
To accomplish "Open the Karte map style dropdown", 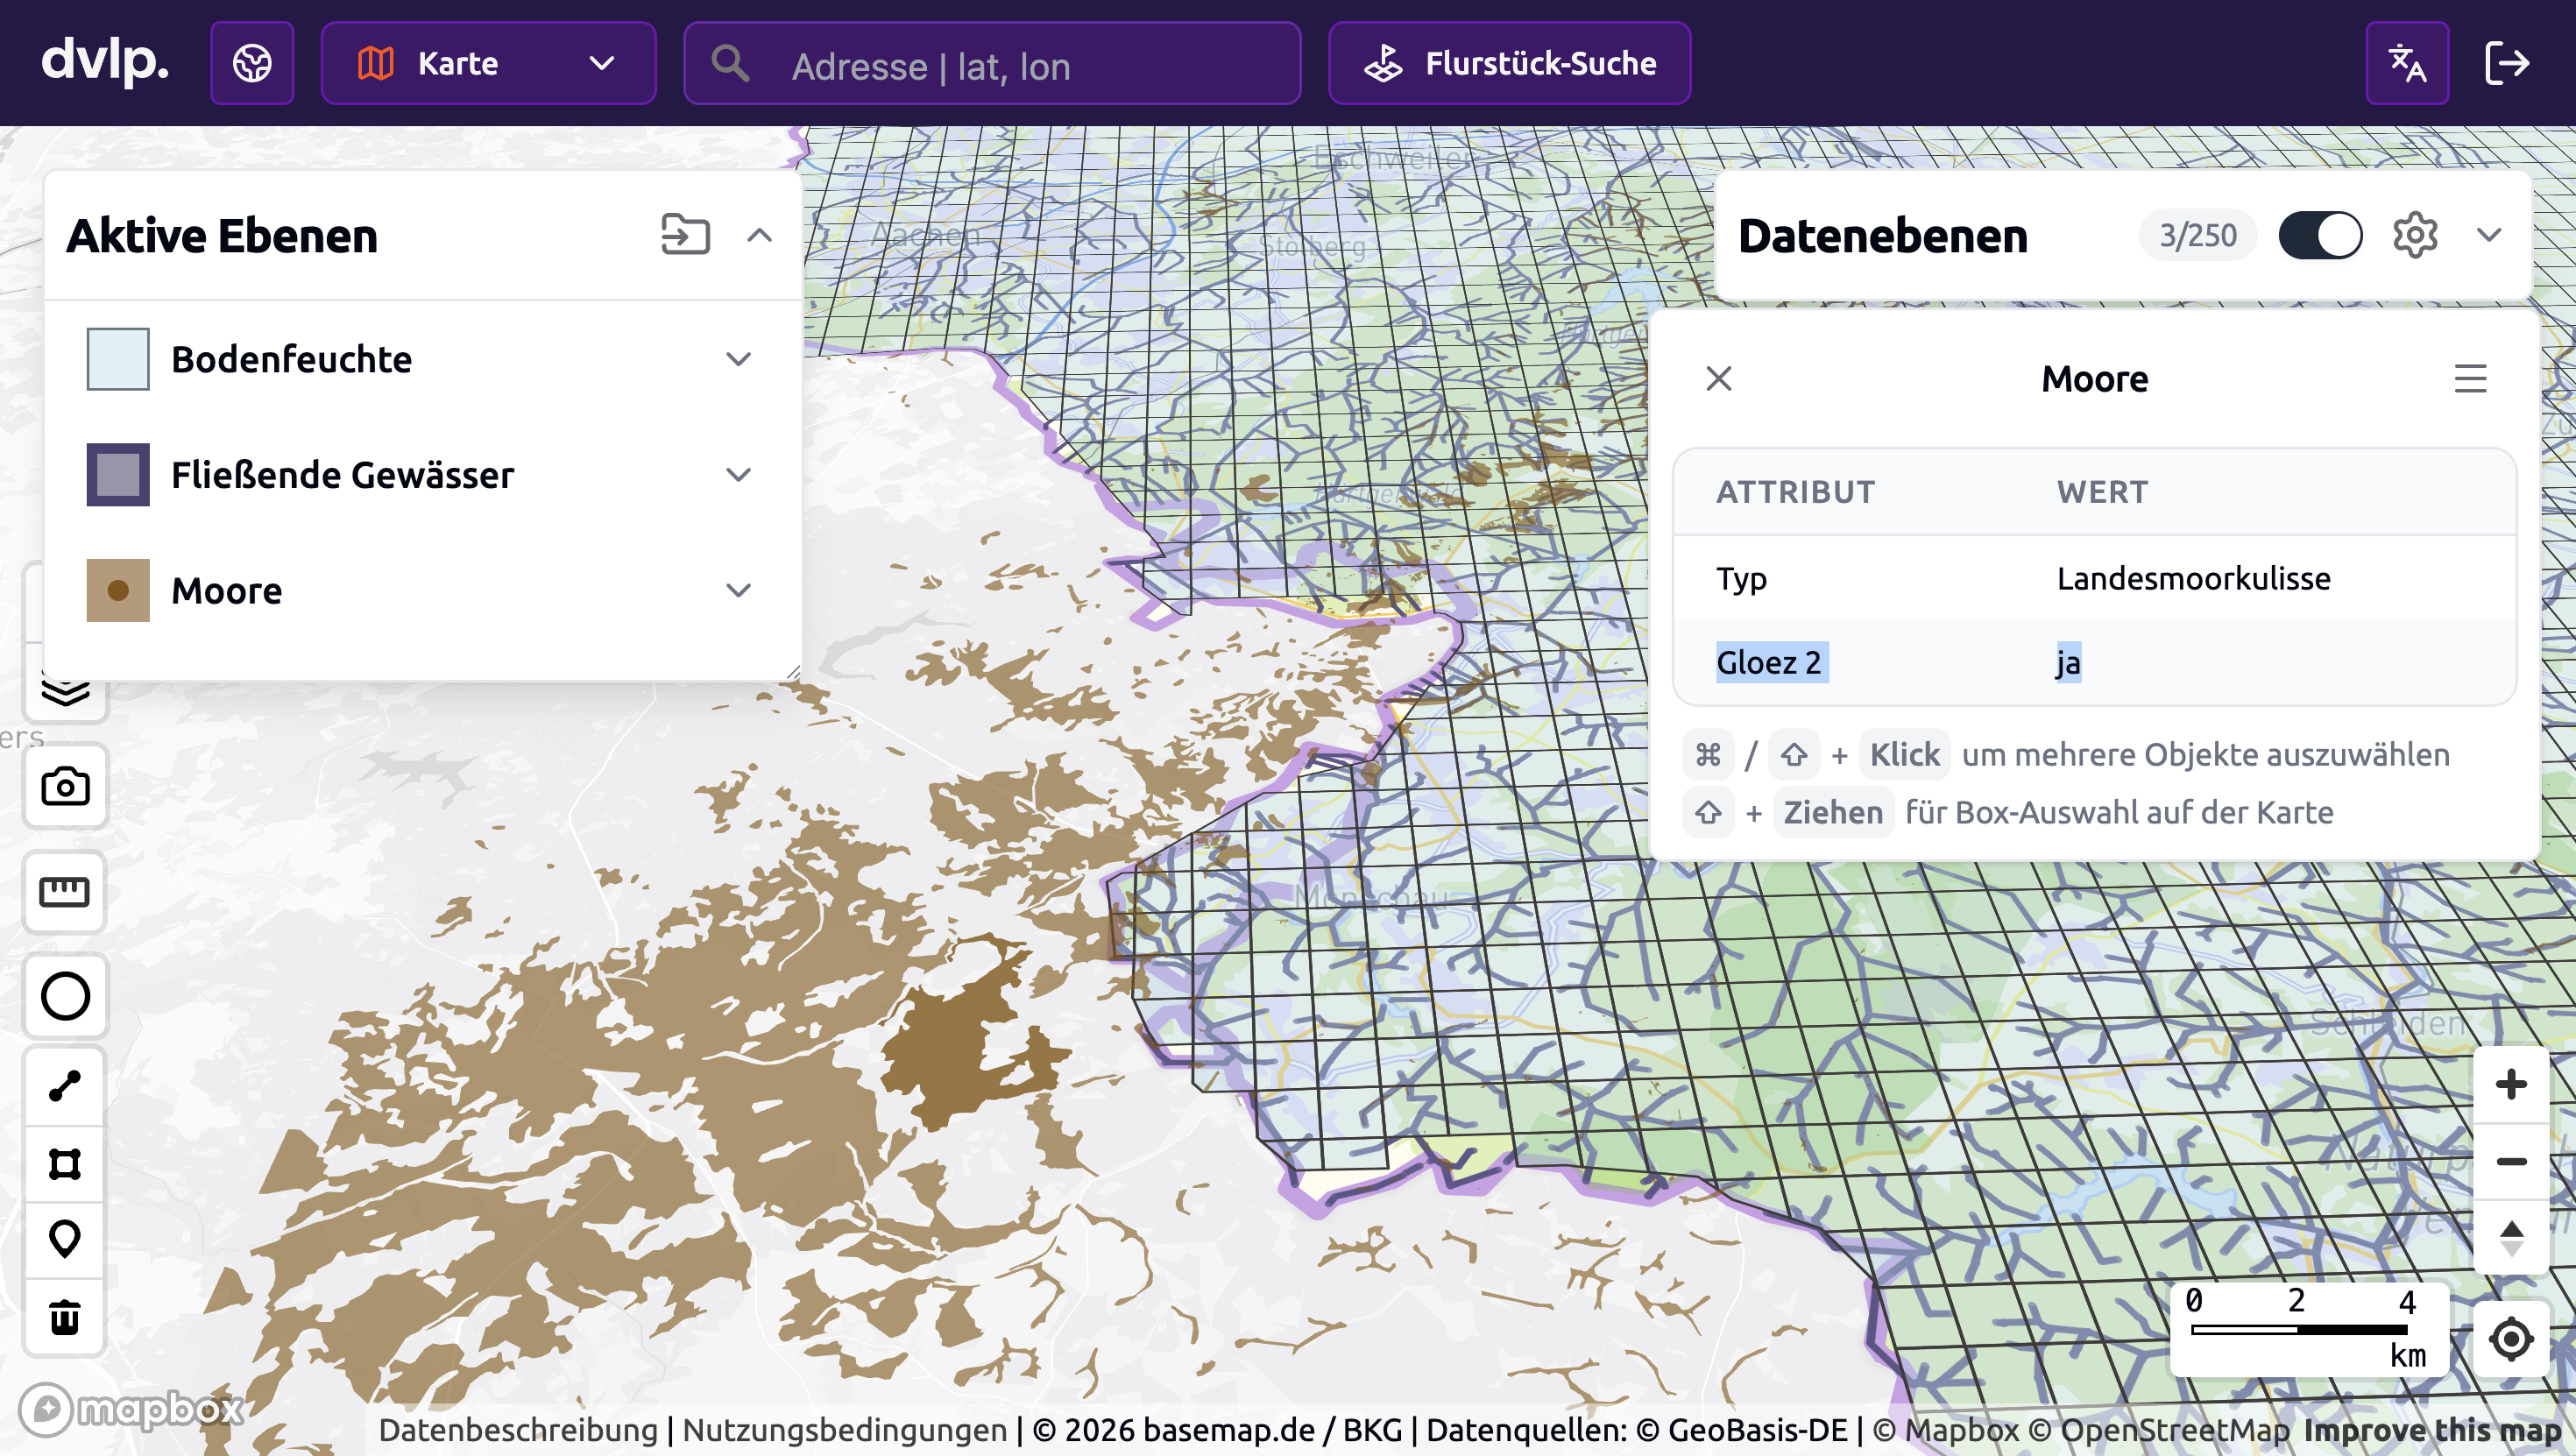I will [x=488, y=63].
